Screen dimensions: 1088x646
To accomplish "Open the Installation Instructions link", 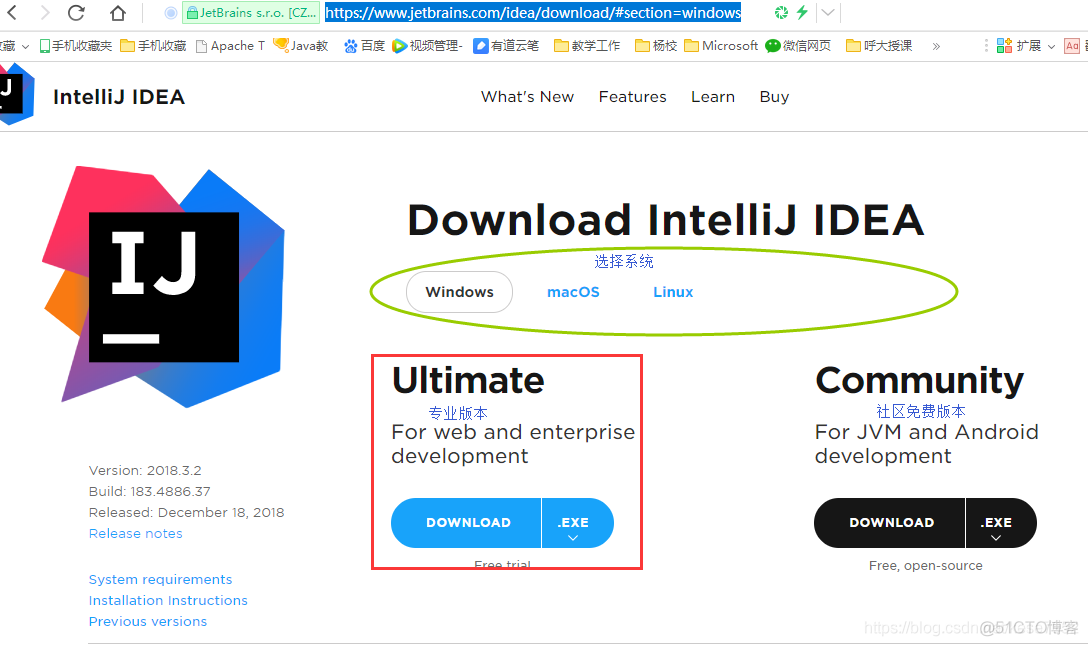I will [x=168, y=600].
